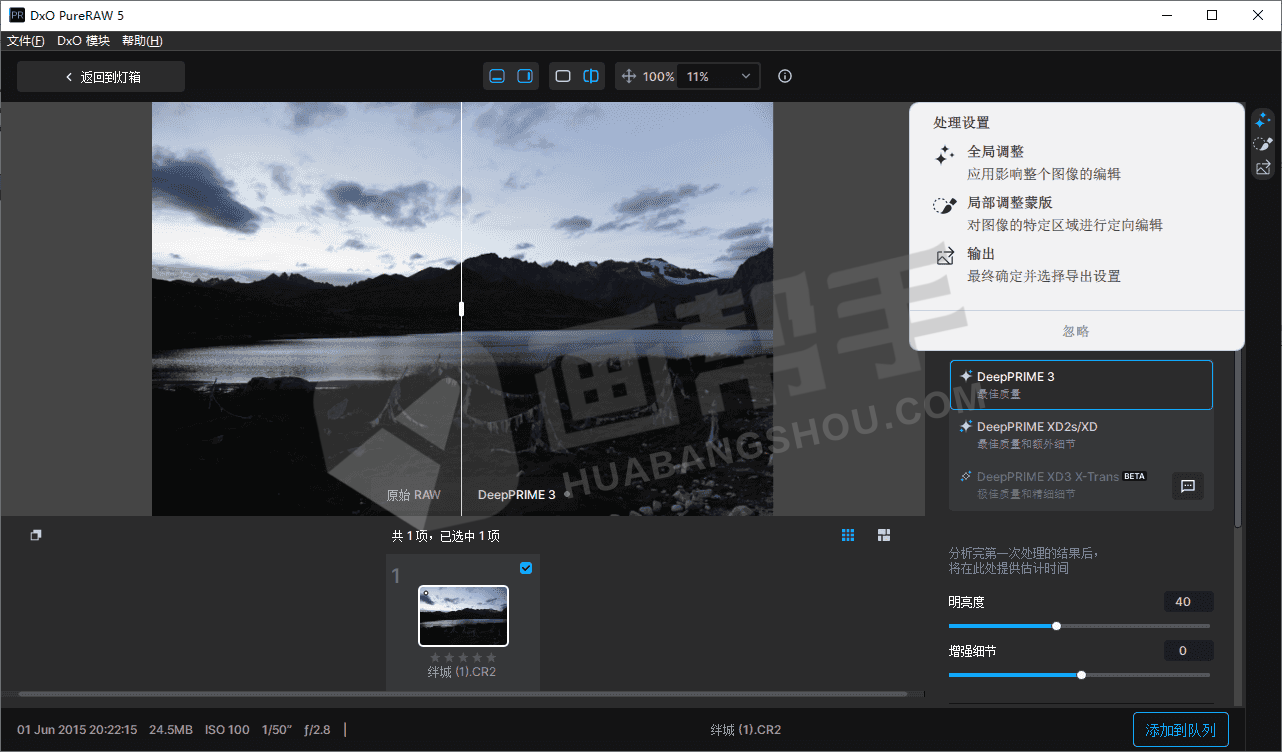1282x752 pixels.
Task: Open the image info icon
Action: point(785,76)
